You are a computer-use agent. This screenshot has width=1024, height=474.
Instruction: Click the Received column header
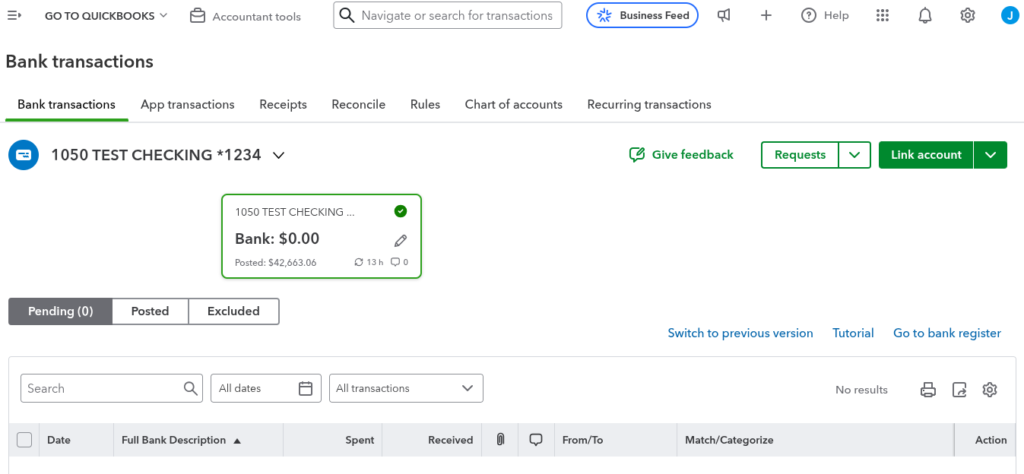(x=451, y=440)
